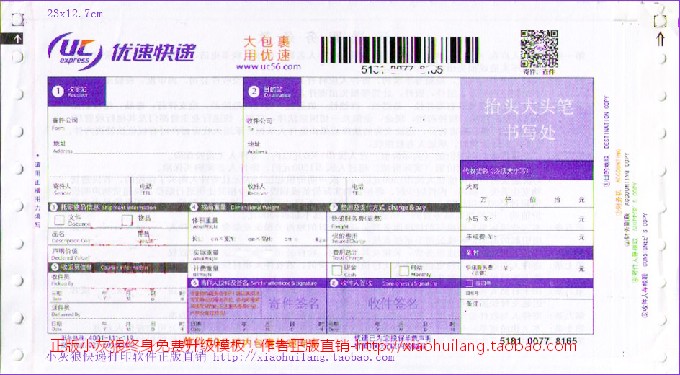Click the Dimensional Weight section header
The height and width of the screenshot is (375, 680).
point(258,207)
